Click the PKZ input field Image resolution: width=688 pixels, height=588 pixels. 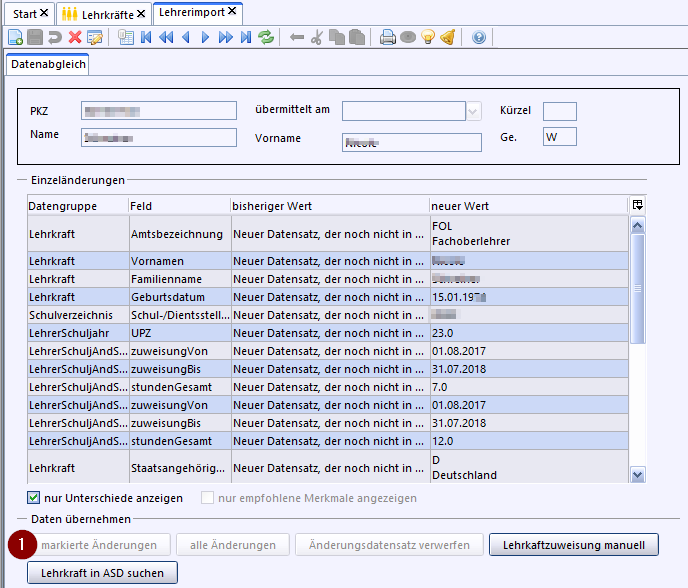tap(159, 111)
